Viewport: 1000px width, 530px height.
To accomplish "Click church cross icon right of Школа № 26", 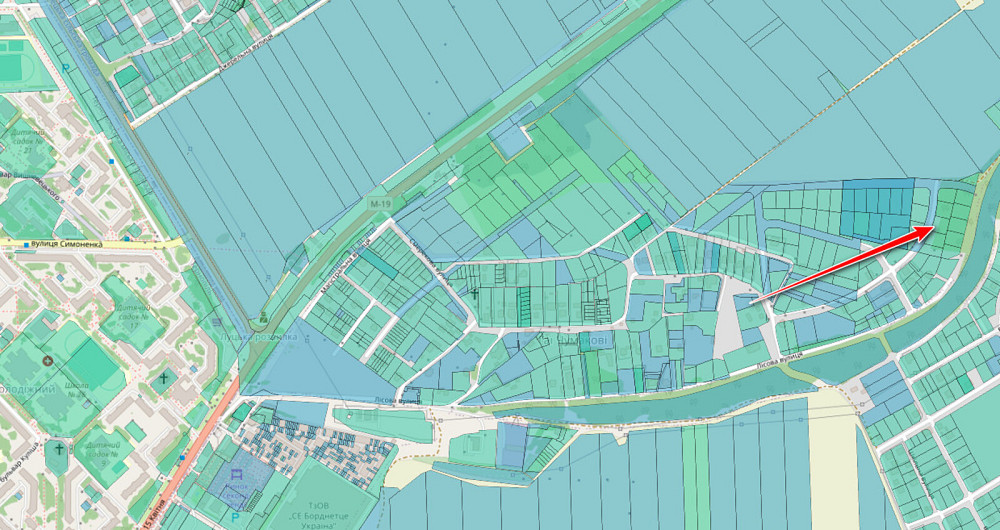I will pos(163,378).
